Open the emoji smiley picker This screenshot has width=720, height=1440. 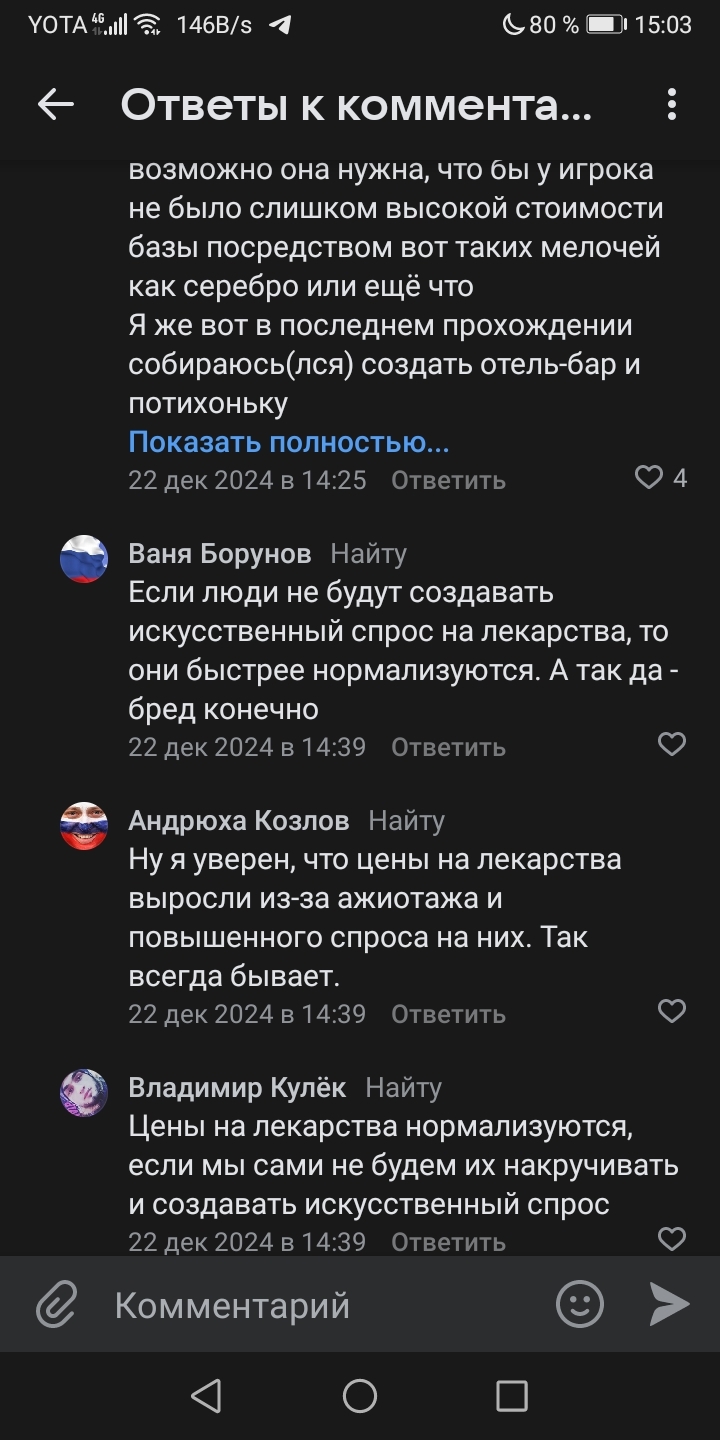[x=580, y=1305]
